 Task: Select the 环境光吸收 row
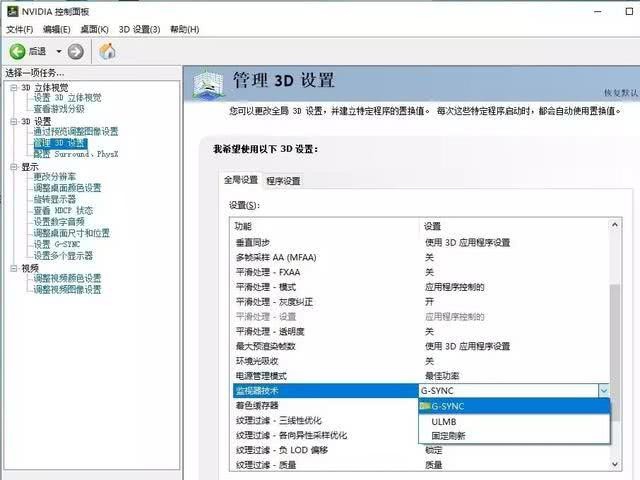(x=420, y=361)
